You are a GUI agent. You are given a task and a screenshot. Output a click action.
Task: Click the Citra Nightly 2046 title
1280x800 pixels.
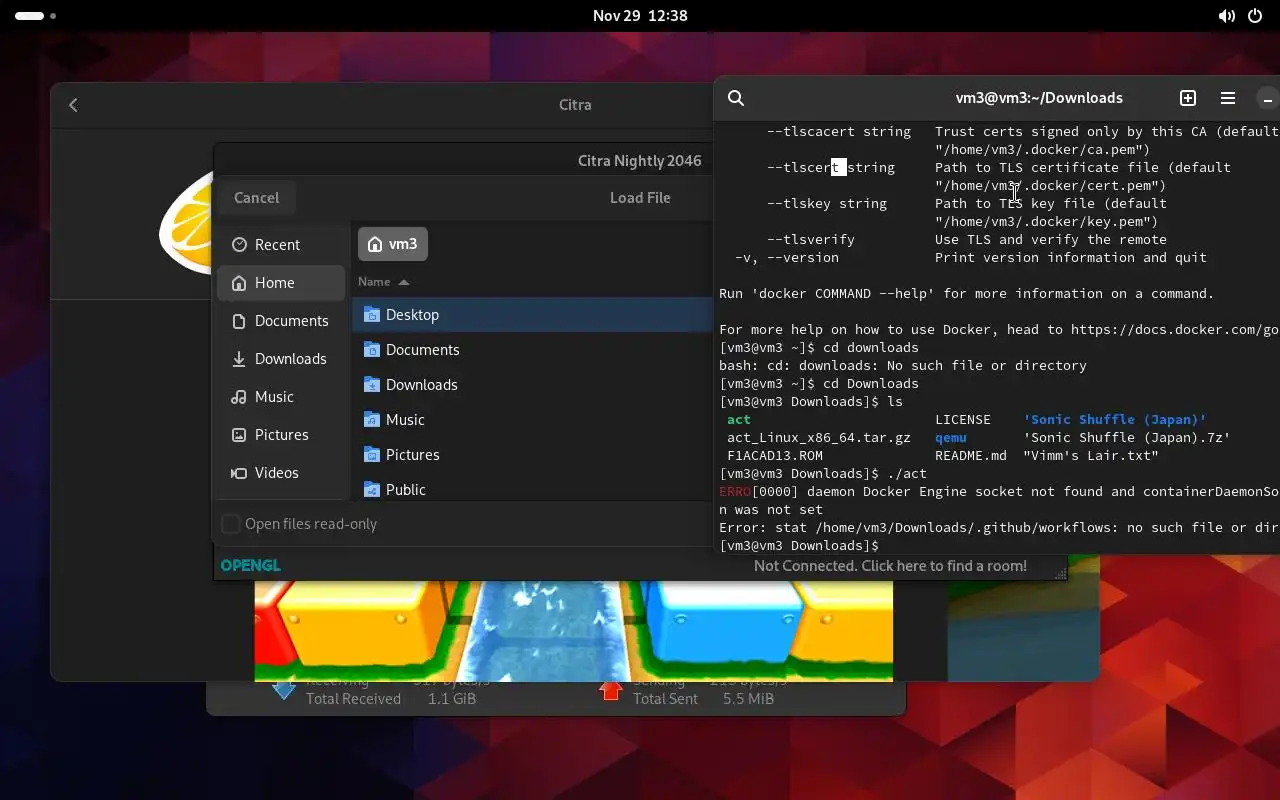[x=640, y=161]
